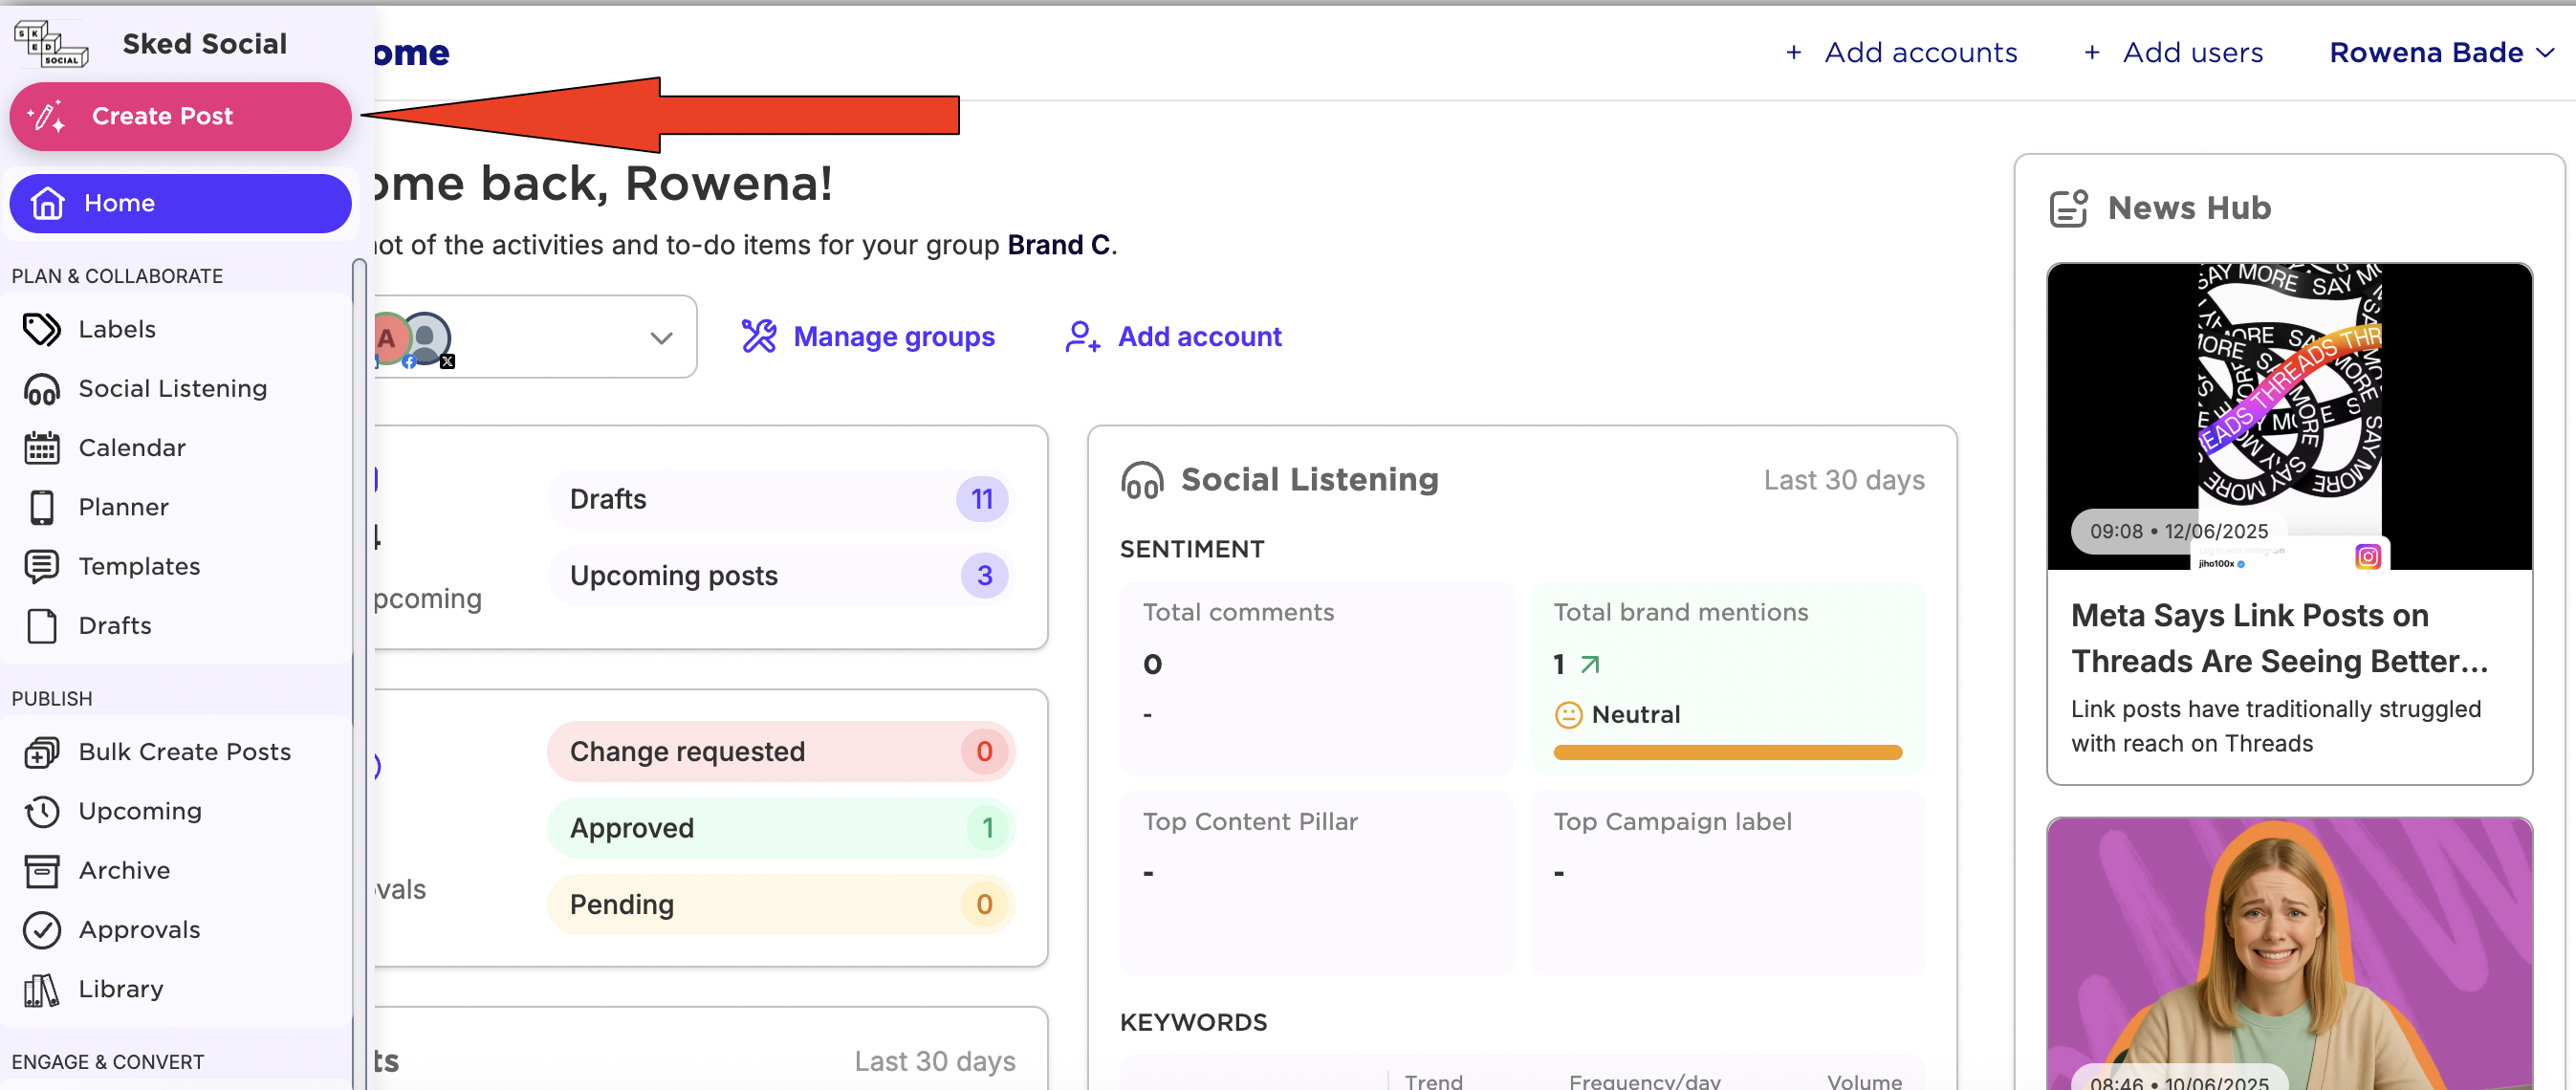This screenshot has height=1090, width=2576.
Task: Click the Manage groups link
Action: click(x=868, y=337)
